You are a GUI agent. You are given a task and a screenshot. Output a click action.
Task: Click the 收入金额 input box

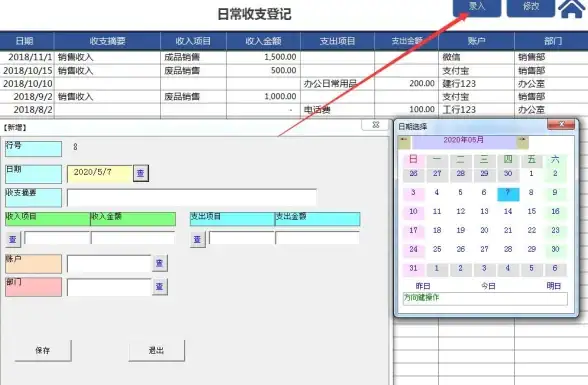[133, 238]
